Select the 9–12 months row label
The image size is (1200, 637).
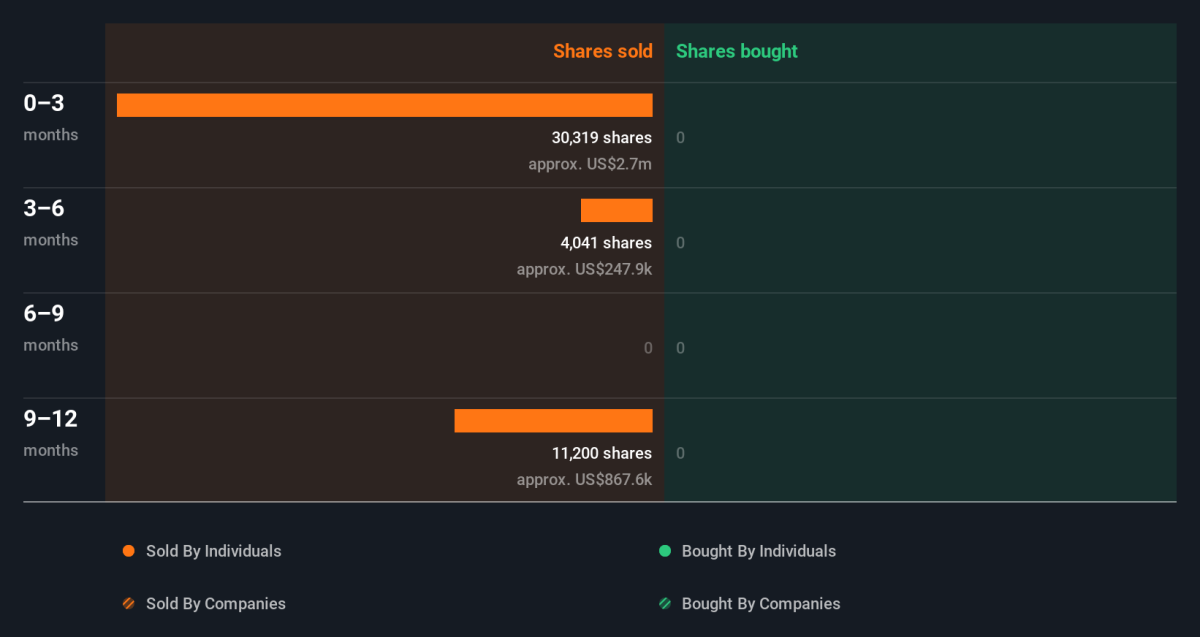(50, 432)
